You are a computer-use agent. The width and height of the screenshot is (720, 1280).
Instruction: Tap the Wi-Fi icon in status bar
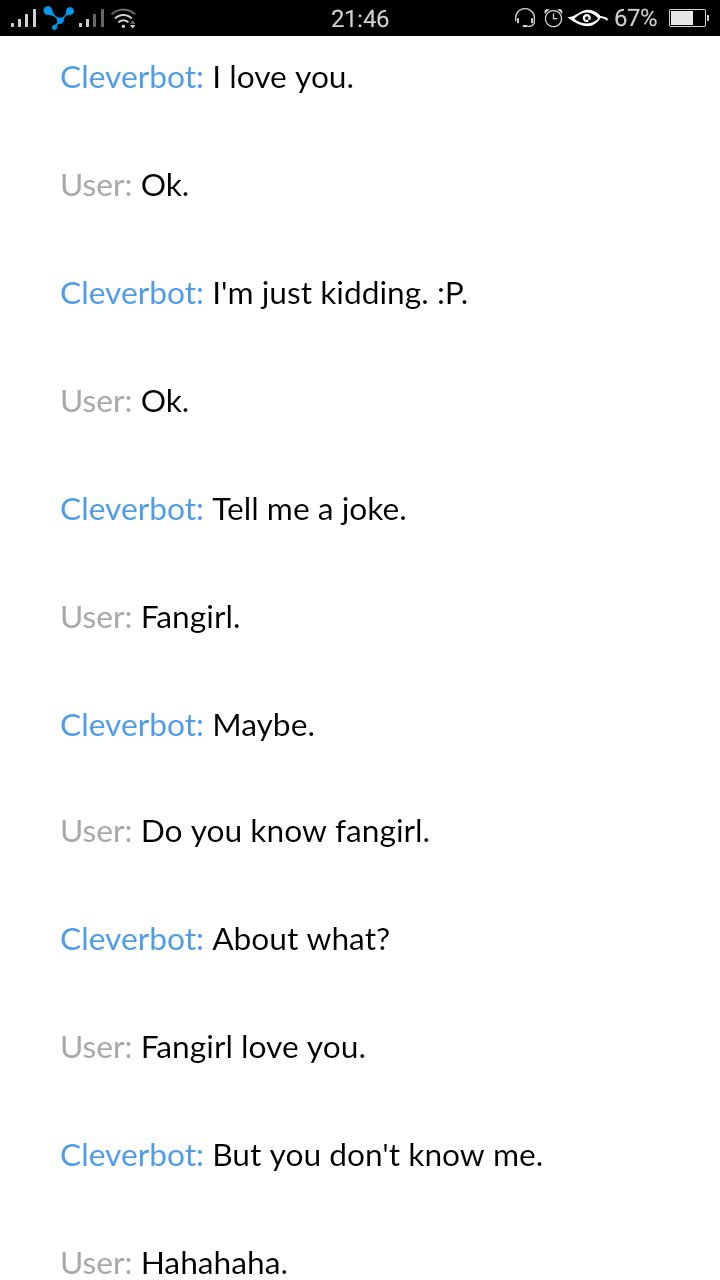124,18
